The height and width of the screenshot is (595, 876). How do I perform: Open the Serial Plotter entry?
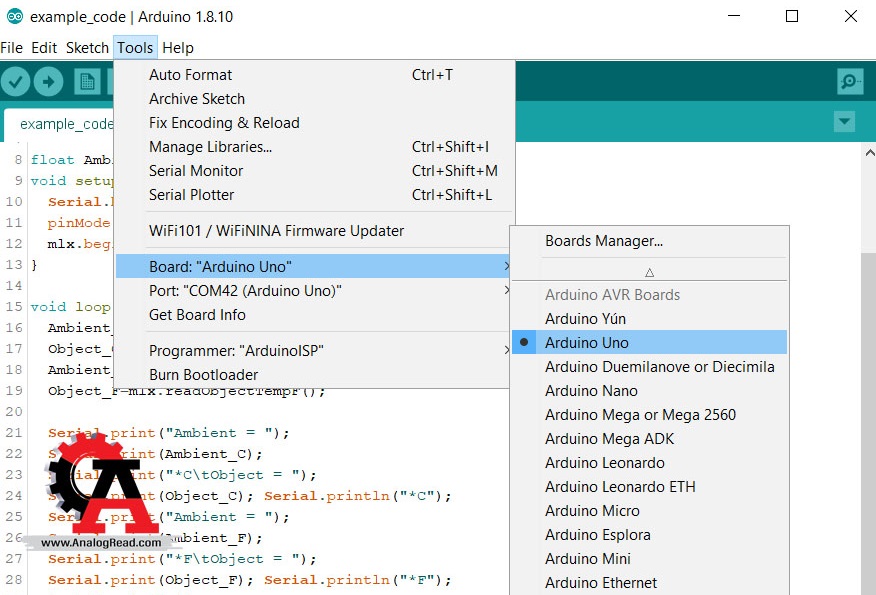tap(313, 195)
